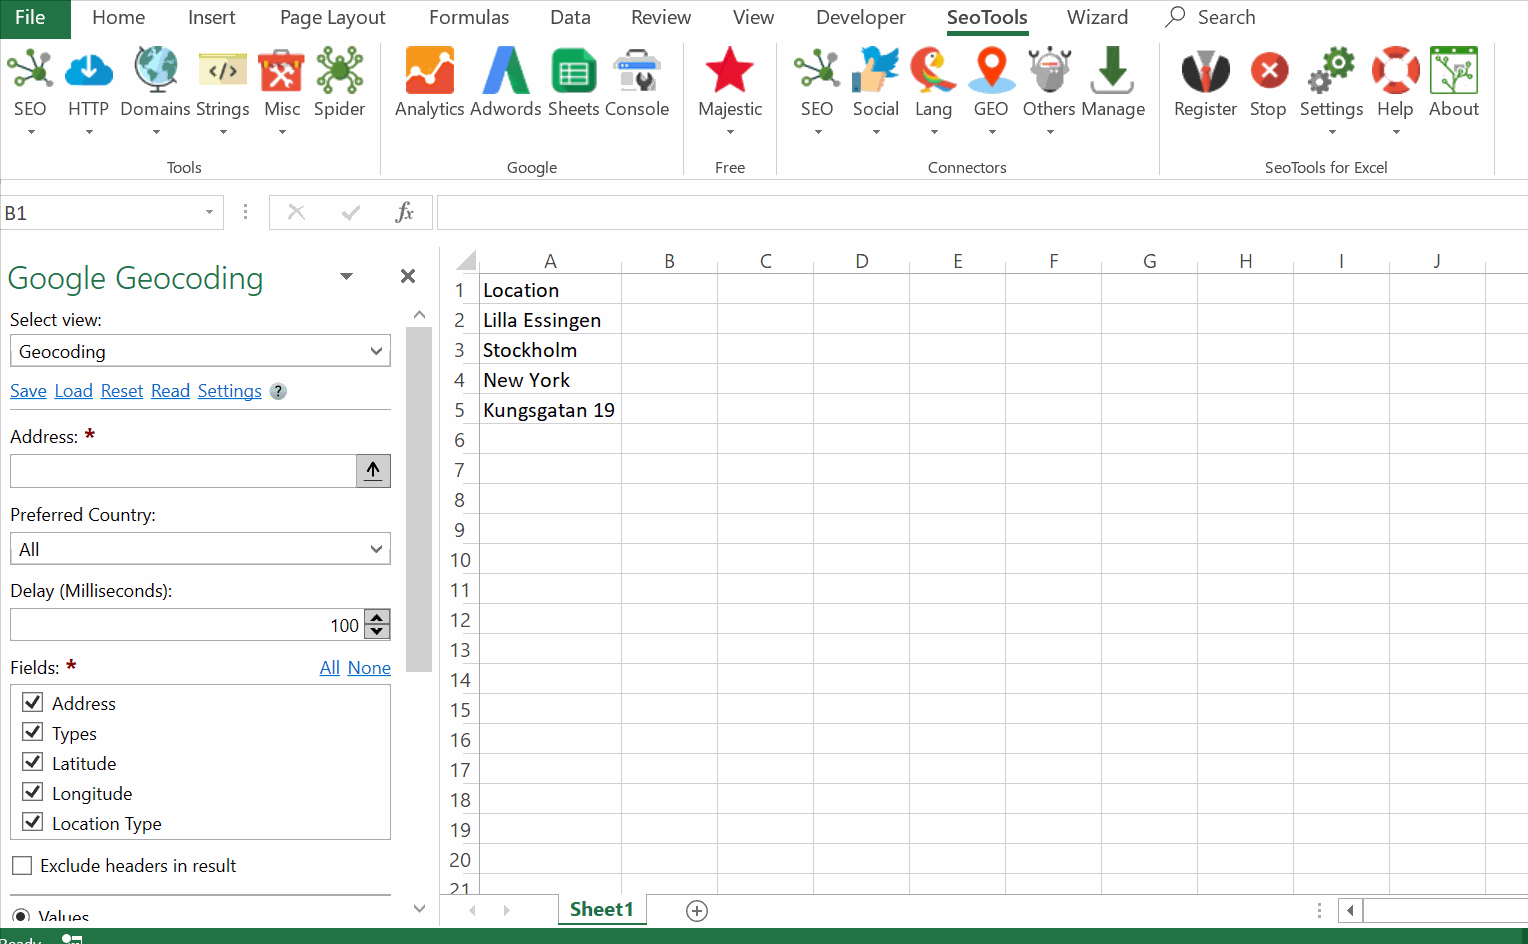Click the Save view link
The height and width of the screenshot is (944, 1528).
pos(28,391)
